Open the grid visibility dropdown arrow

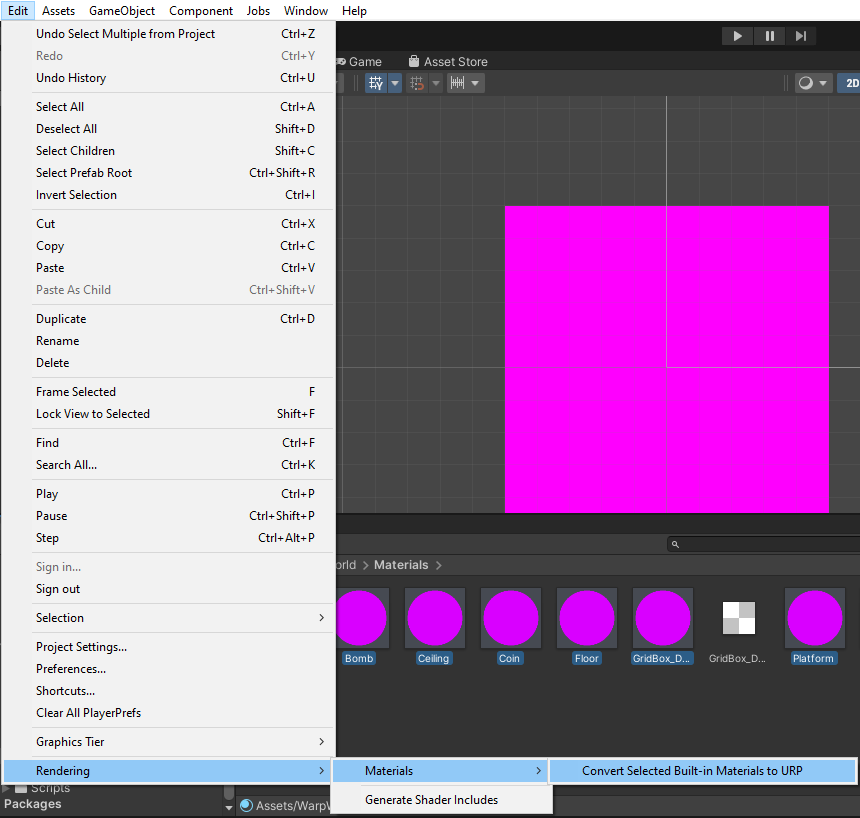(395, 83)
